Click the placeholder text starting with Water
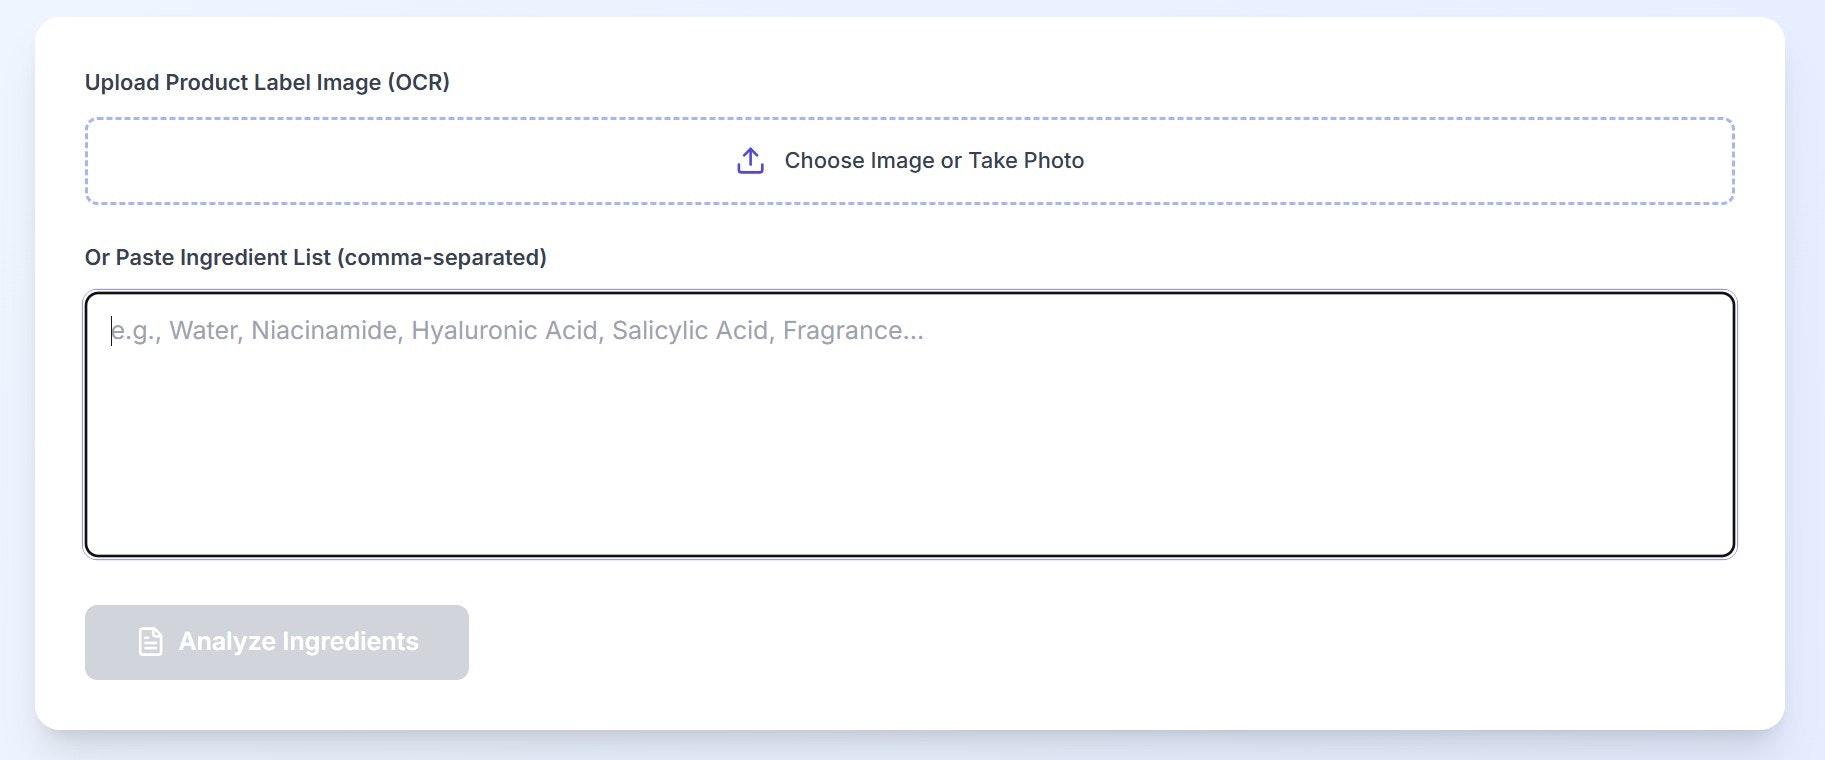This screenshot has width=1825, height=760. click(x=205, y=331)
